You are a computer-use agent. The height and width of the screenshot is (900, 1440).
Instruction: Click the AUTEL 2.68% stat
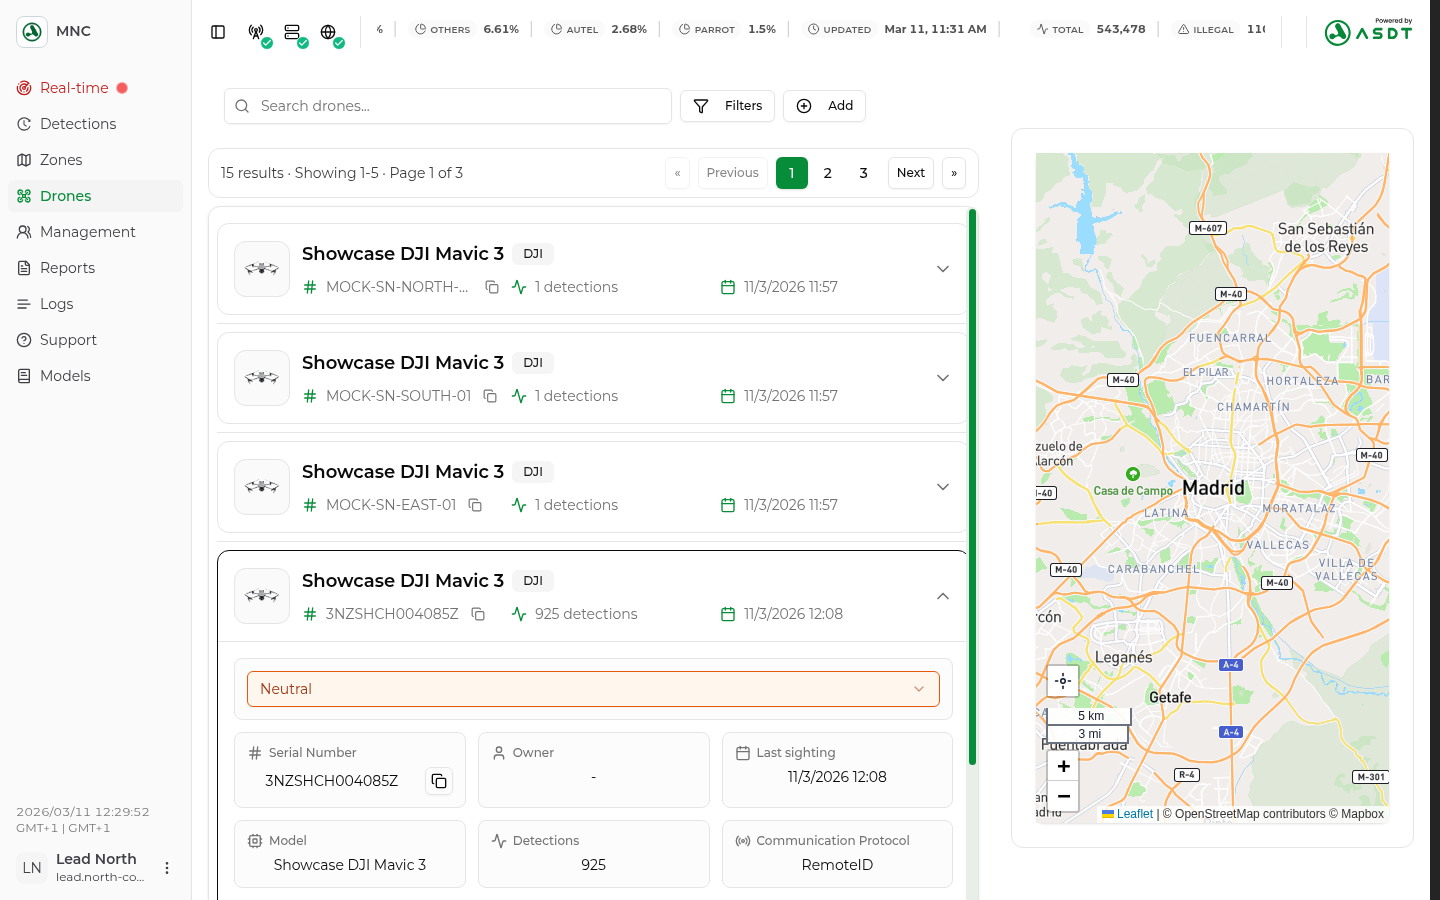click(x=598, y=30)
